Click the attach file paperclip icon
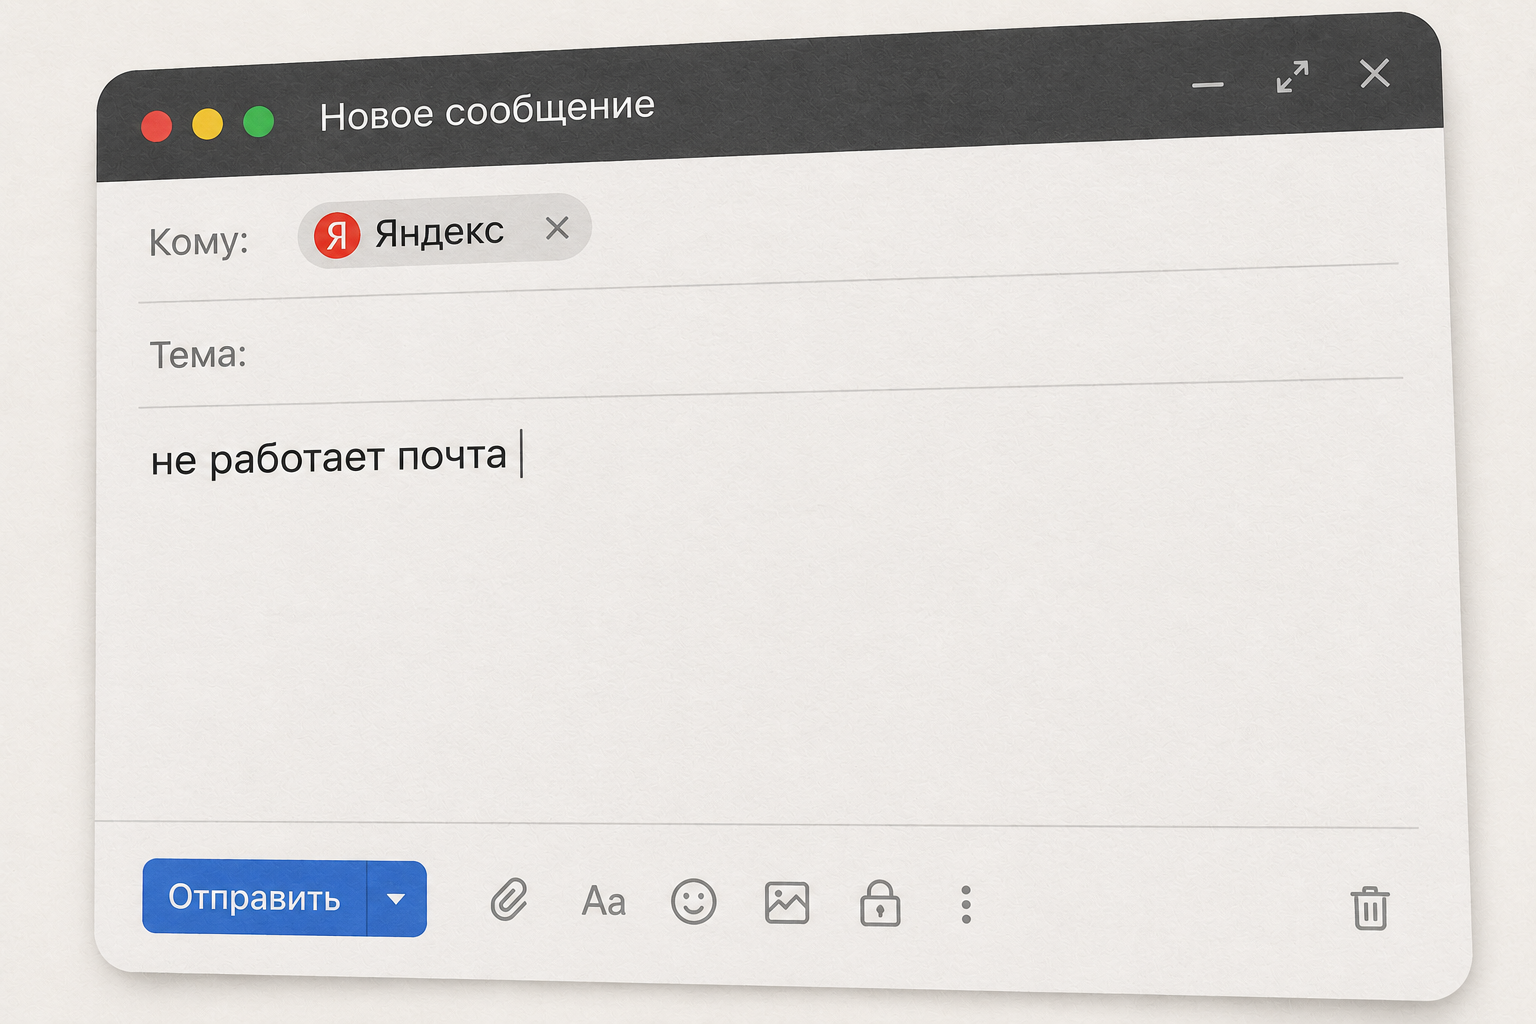1536x1024 pixels. coord(509,900)
